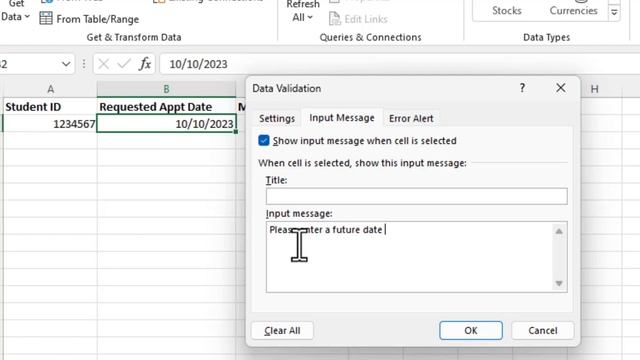Click the formula bar cancel X icon
640x360 pixels.
pos(104,64)
